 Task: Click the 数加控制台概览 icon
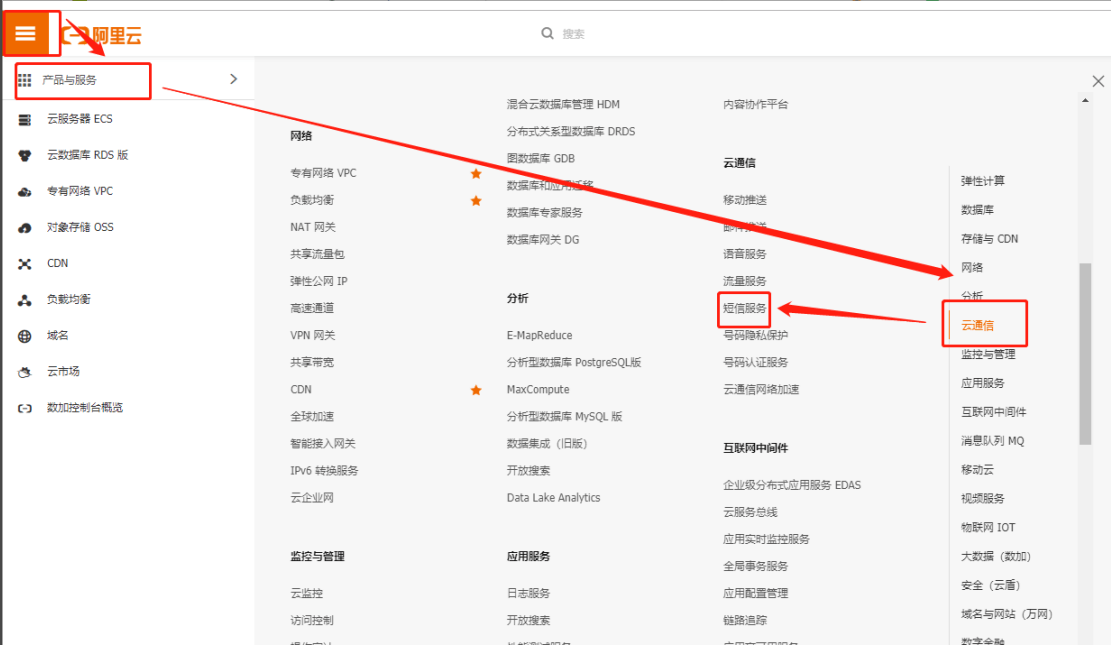(x=25, y=408)
